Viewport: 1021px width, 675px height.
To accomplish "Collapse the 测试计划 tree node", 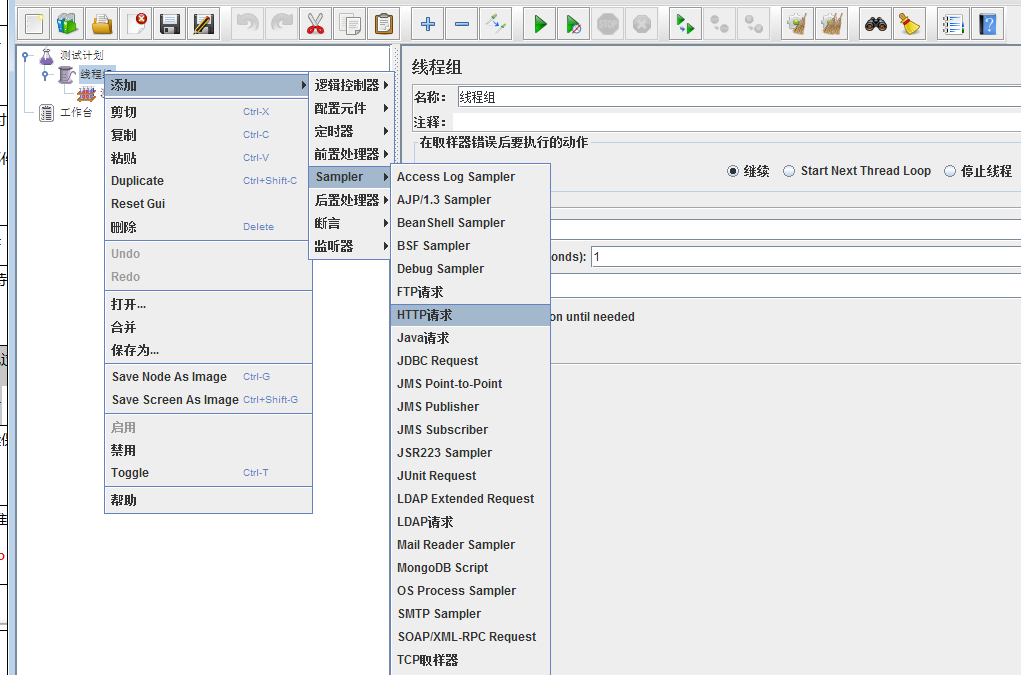I will click(26, 56).
